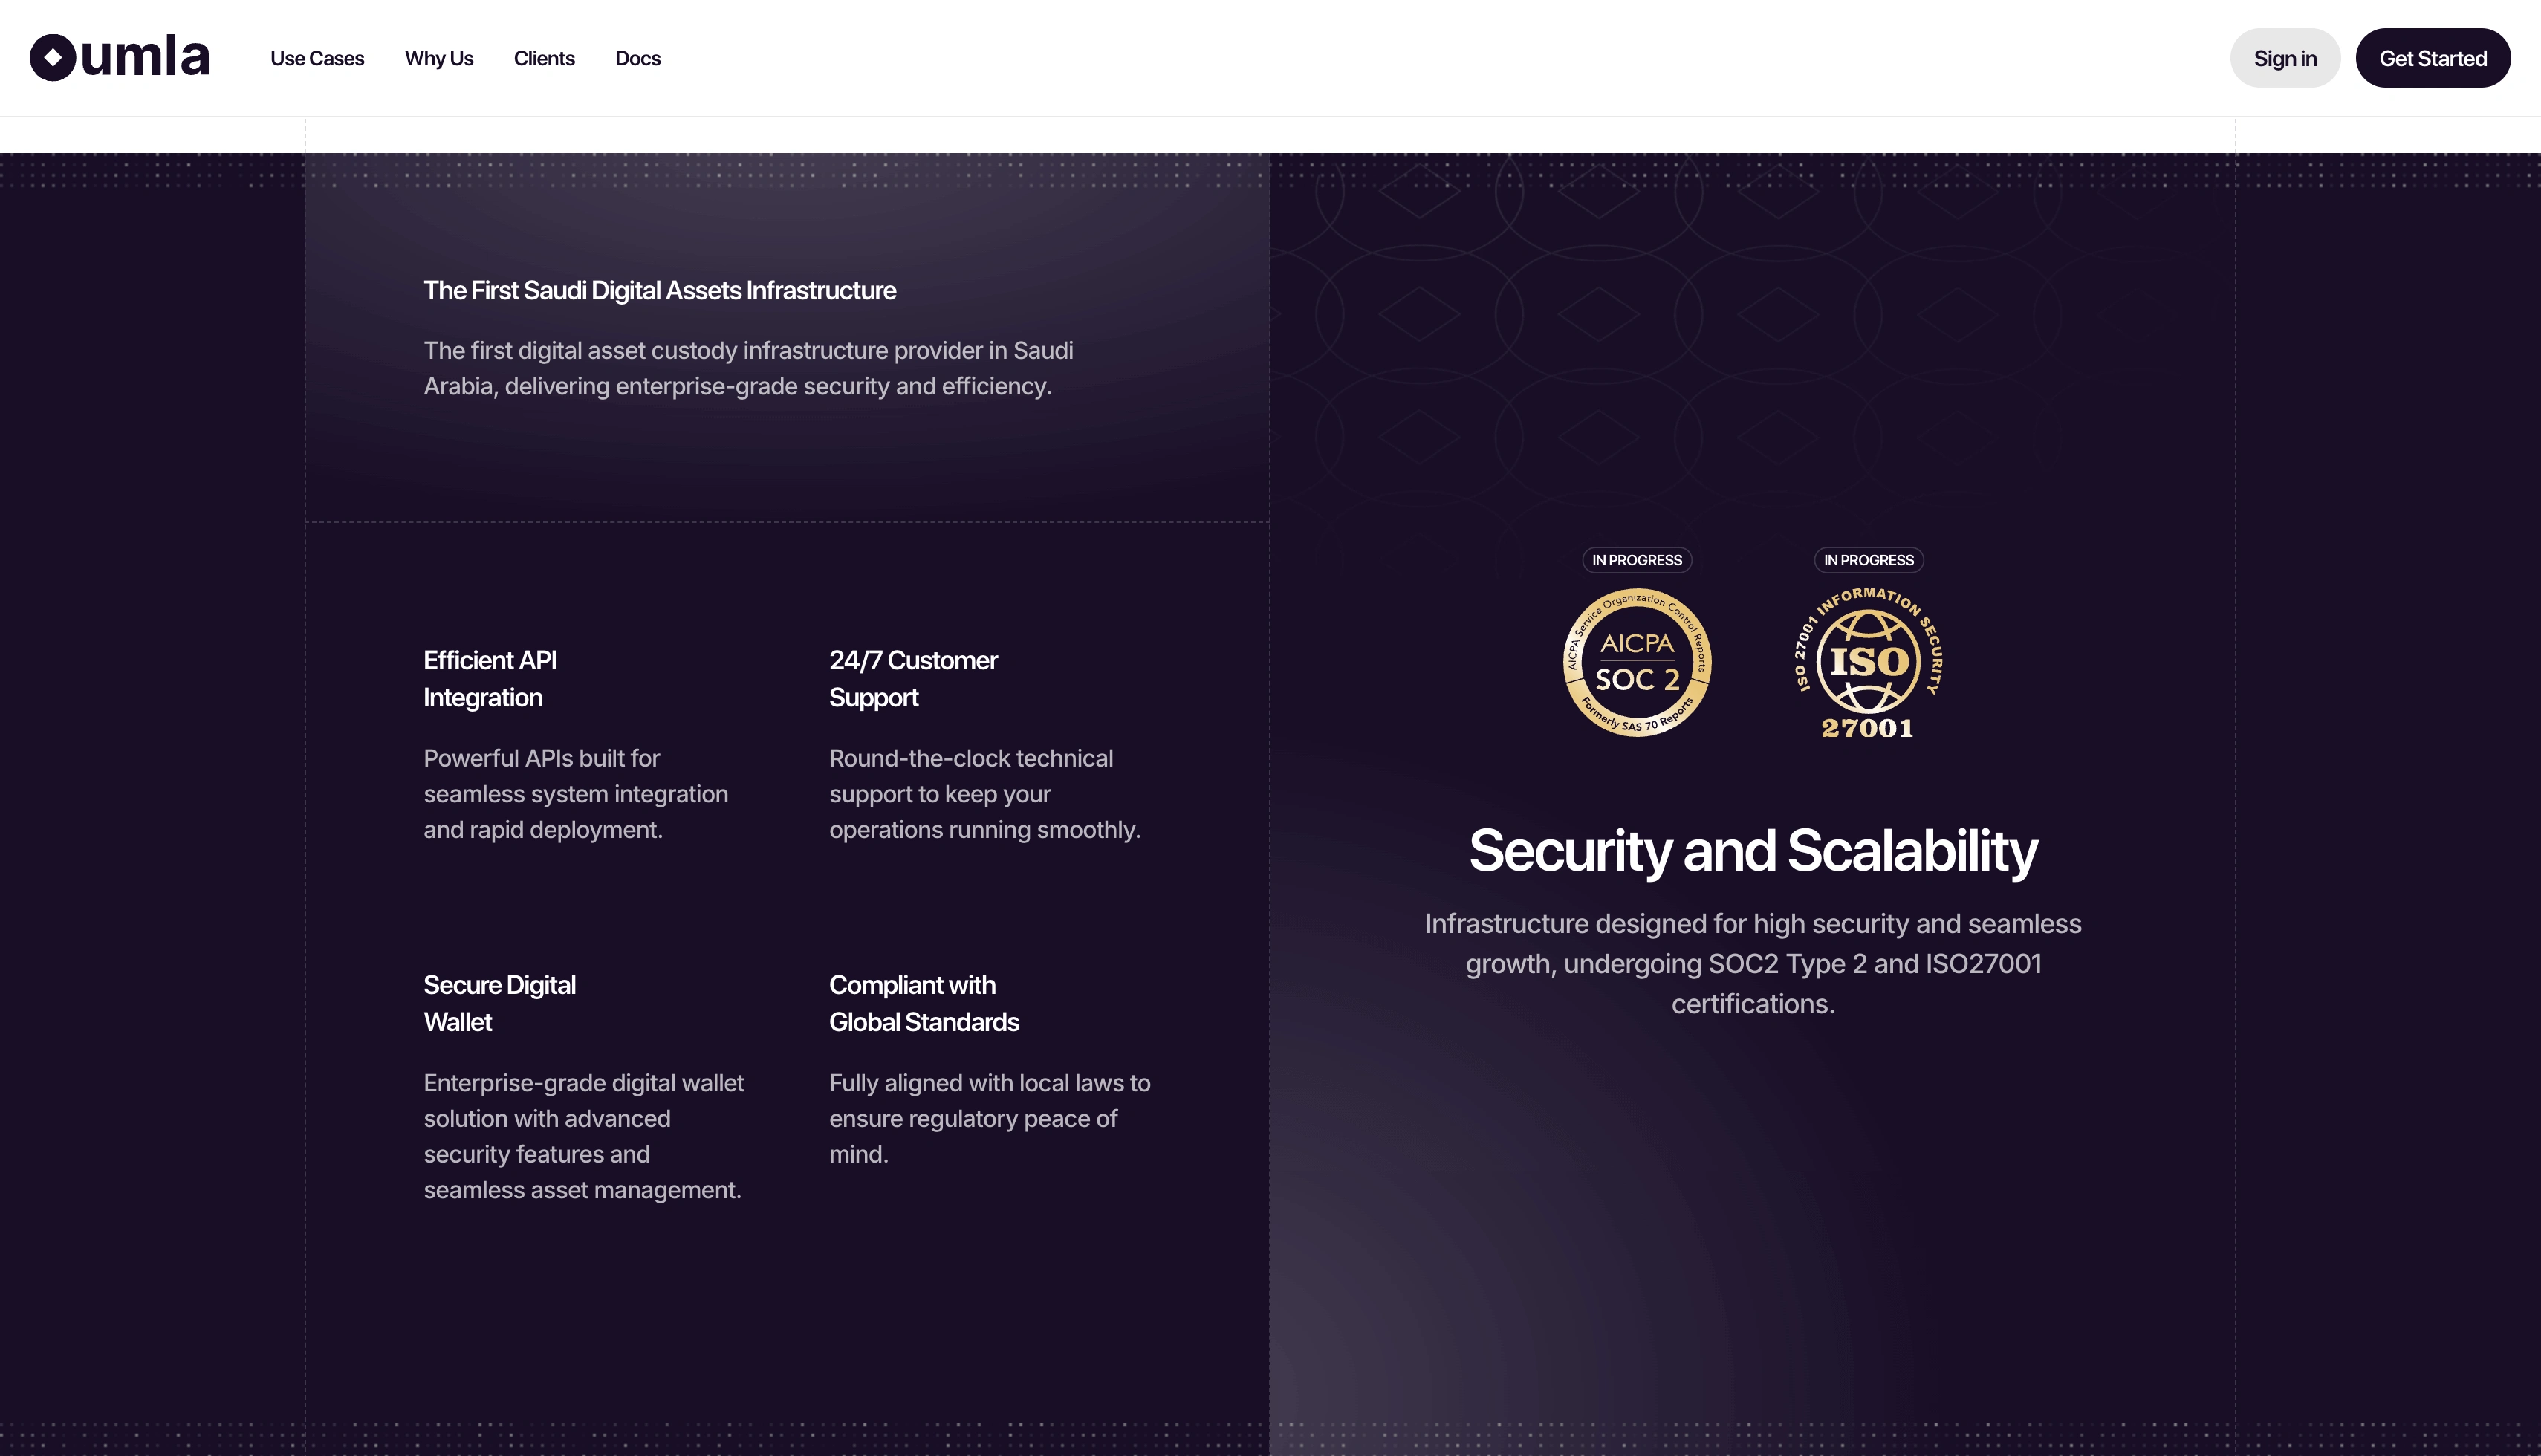Go to the Why Us section
The width and height of the screenshot is (2541, 1456).
coord(439,59)
